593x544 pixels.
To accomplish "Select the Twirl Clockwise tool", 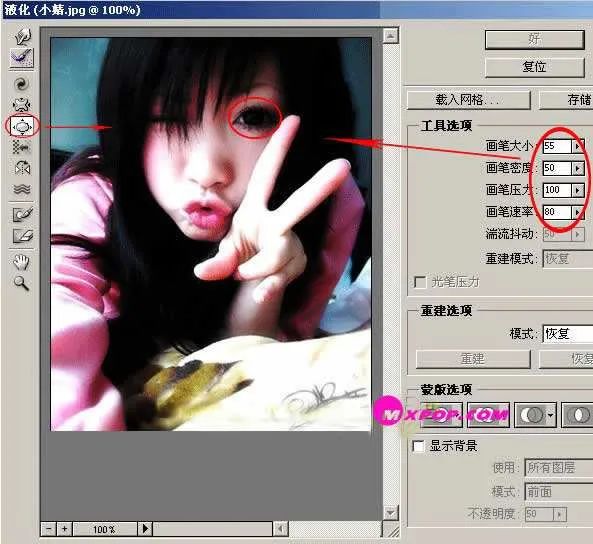I will [22, 84].
